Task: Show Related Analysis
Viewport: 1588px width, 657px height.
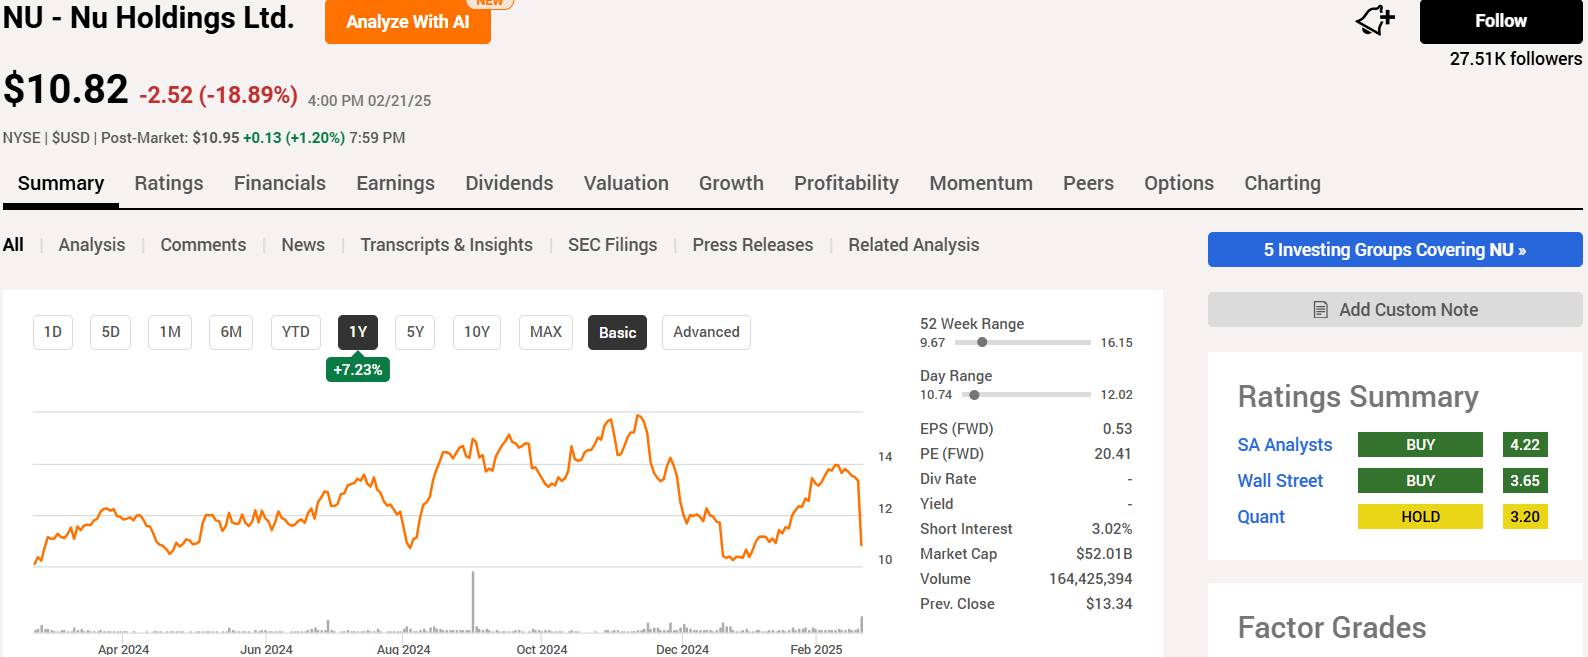Action: point(914,245)
